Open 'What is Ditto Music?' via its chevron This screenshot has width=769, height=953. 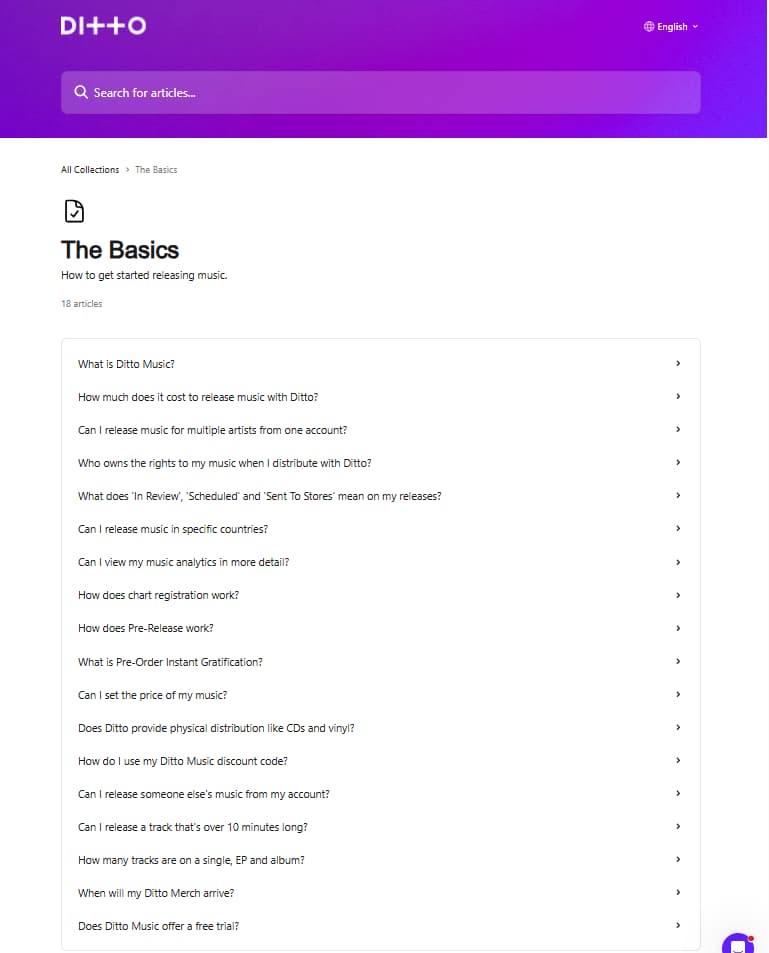click(677, 363)
